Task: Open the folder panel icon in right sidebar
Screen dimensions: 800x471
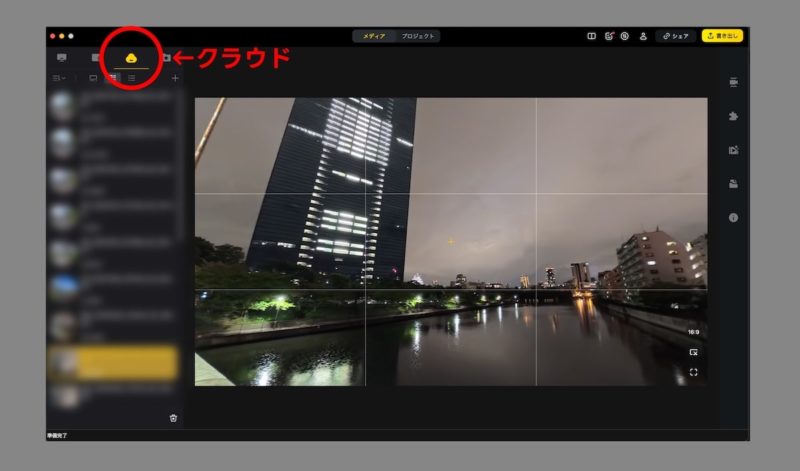Action: click(x=734, y=183)
